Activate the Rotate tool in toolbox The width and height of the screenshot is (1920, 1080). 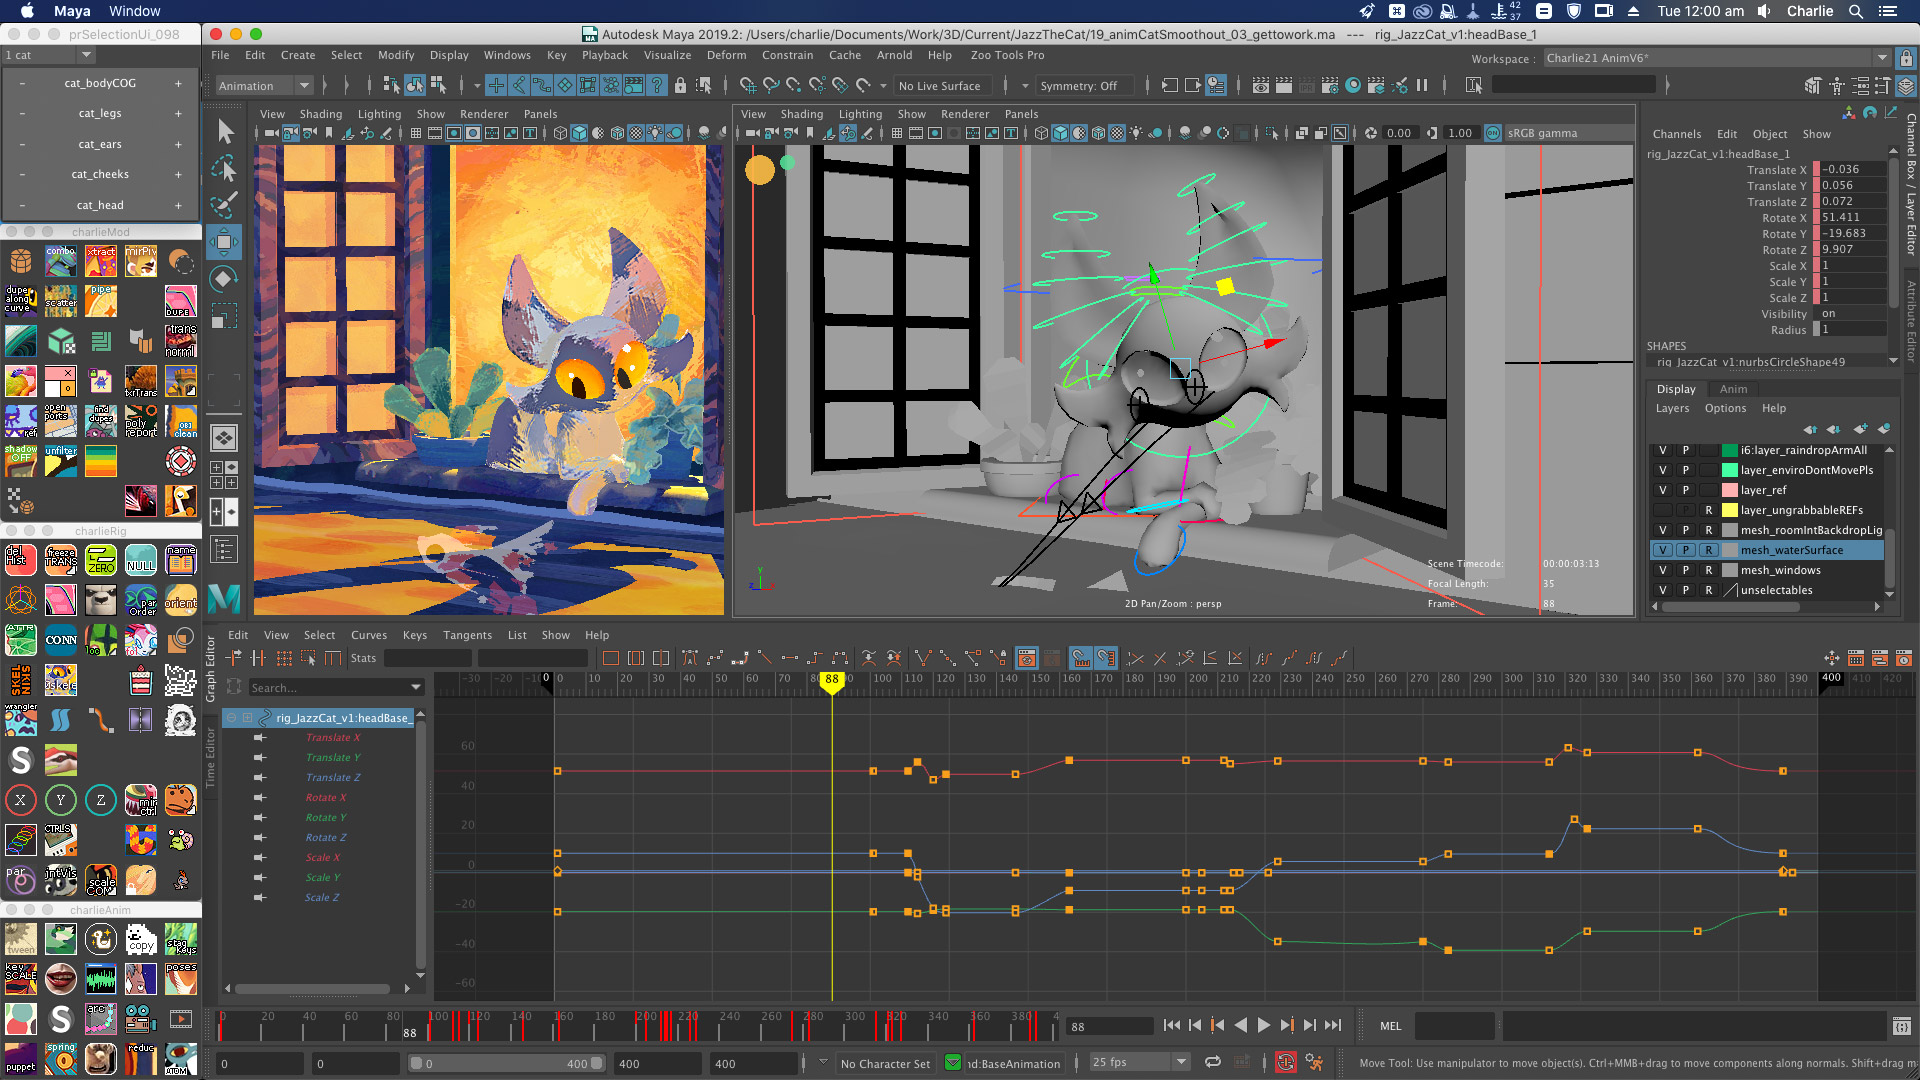225,278
